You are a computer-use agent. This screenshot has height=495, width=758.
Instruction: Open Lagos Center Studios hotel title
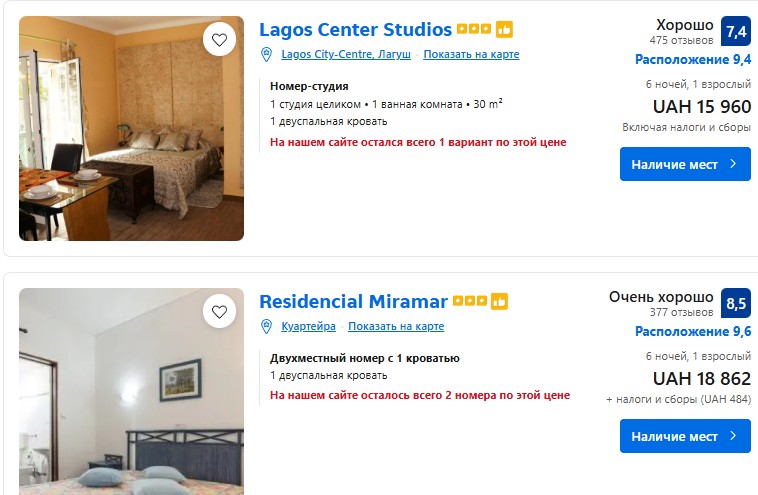[x=355, y=30]
